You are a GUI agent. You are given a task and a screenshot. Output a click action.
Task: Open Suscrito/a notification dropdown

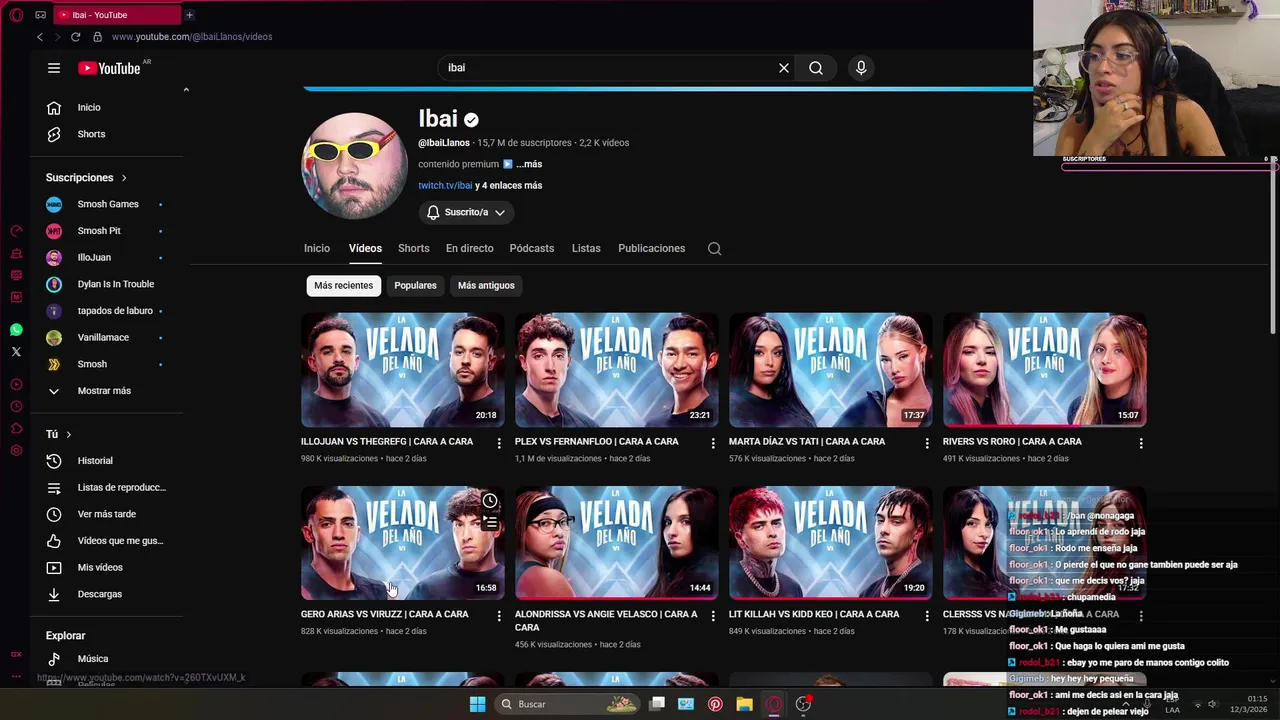tap(466, 212)
